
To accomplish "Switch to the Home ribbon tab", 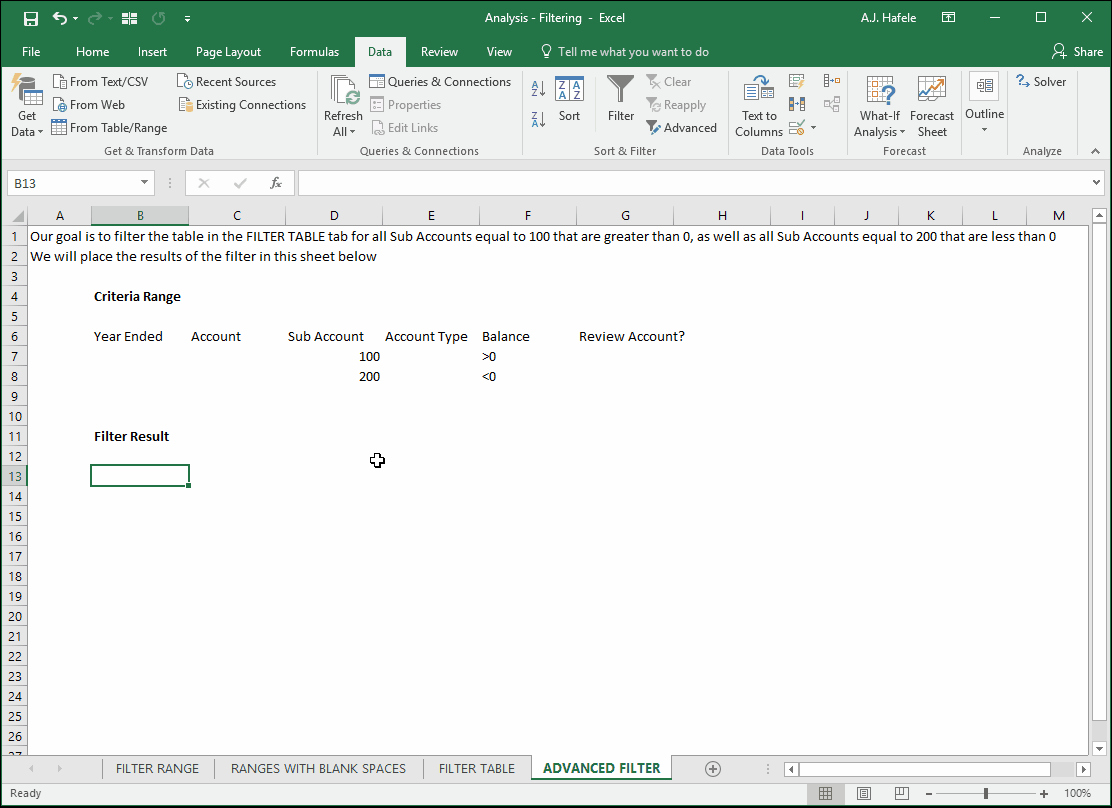I will tap(92, 52).
